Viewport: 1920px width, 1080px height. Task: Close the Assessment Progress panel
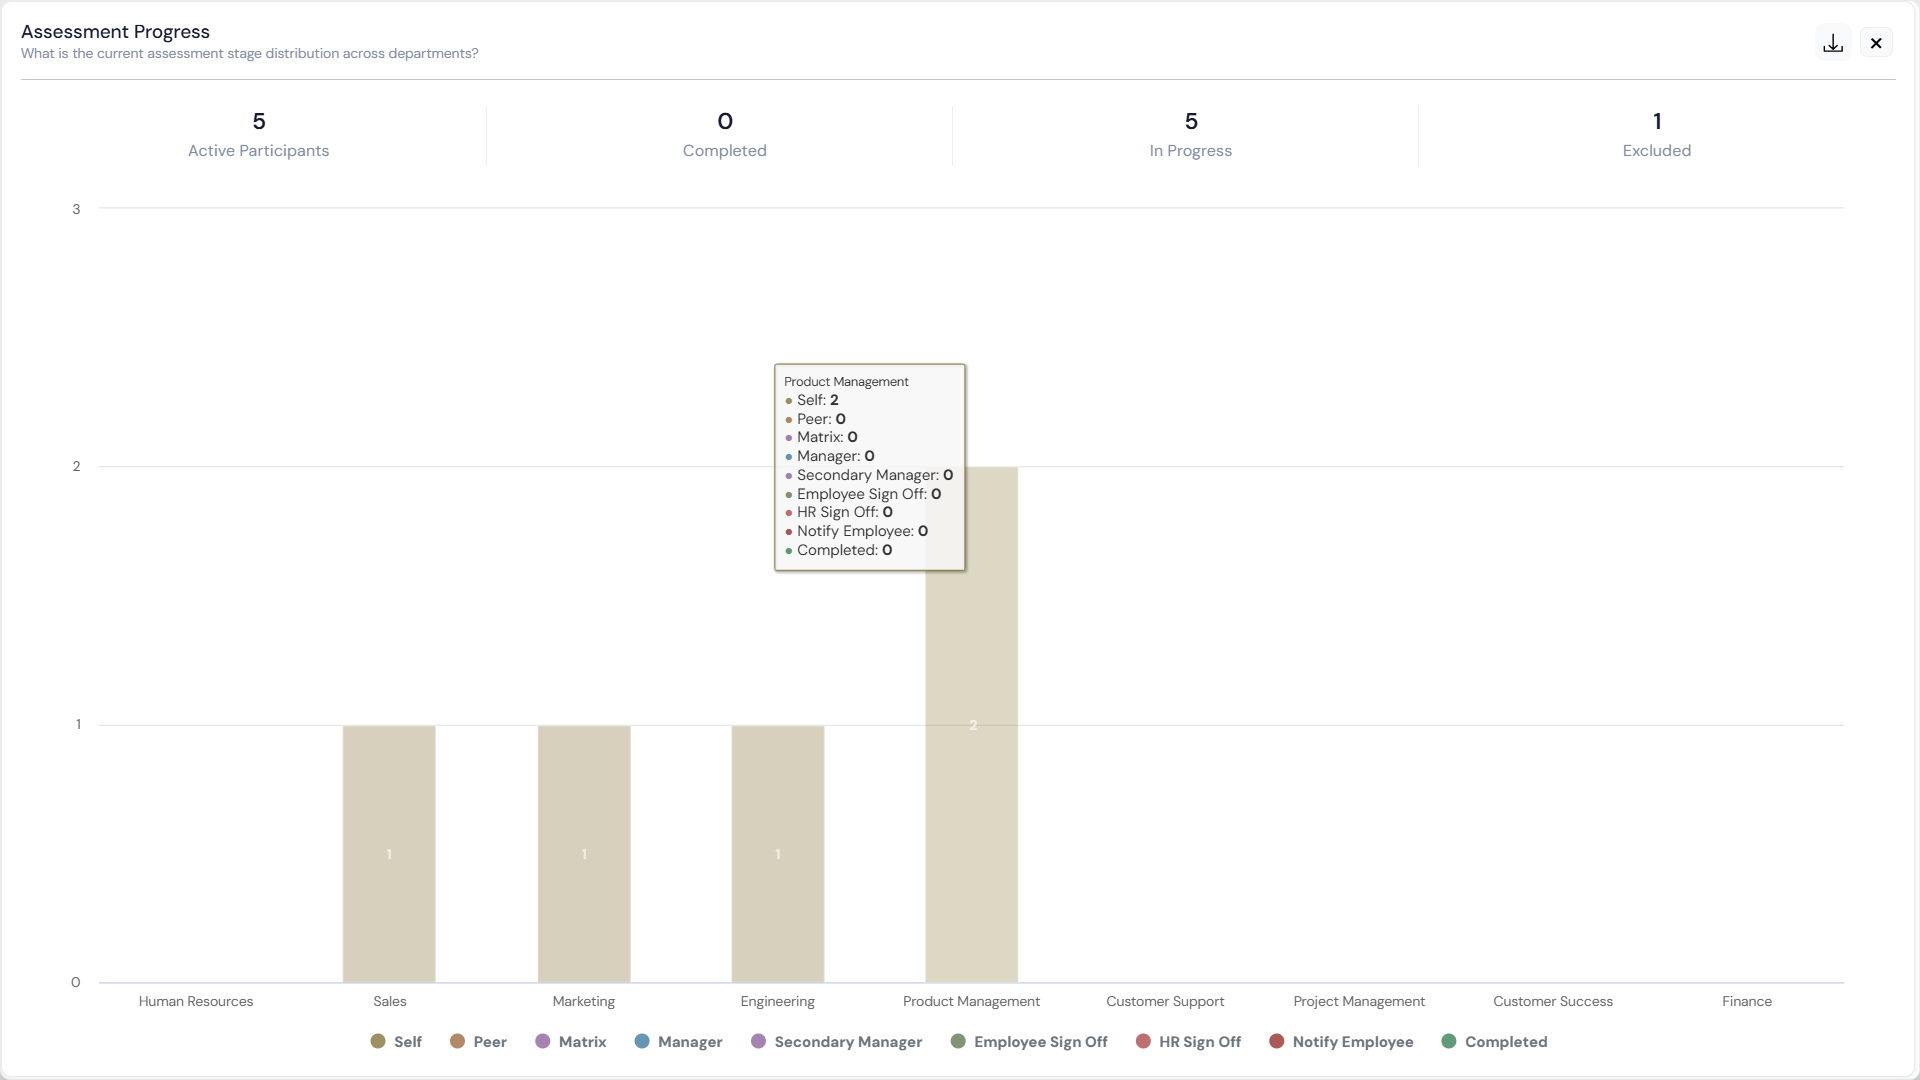pos(1876,43)
